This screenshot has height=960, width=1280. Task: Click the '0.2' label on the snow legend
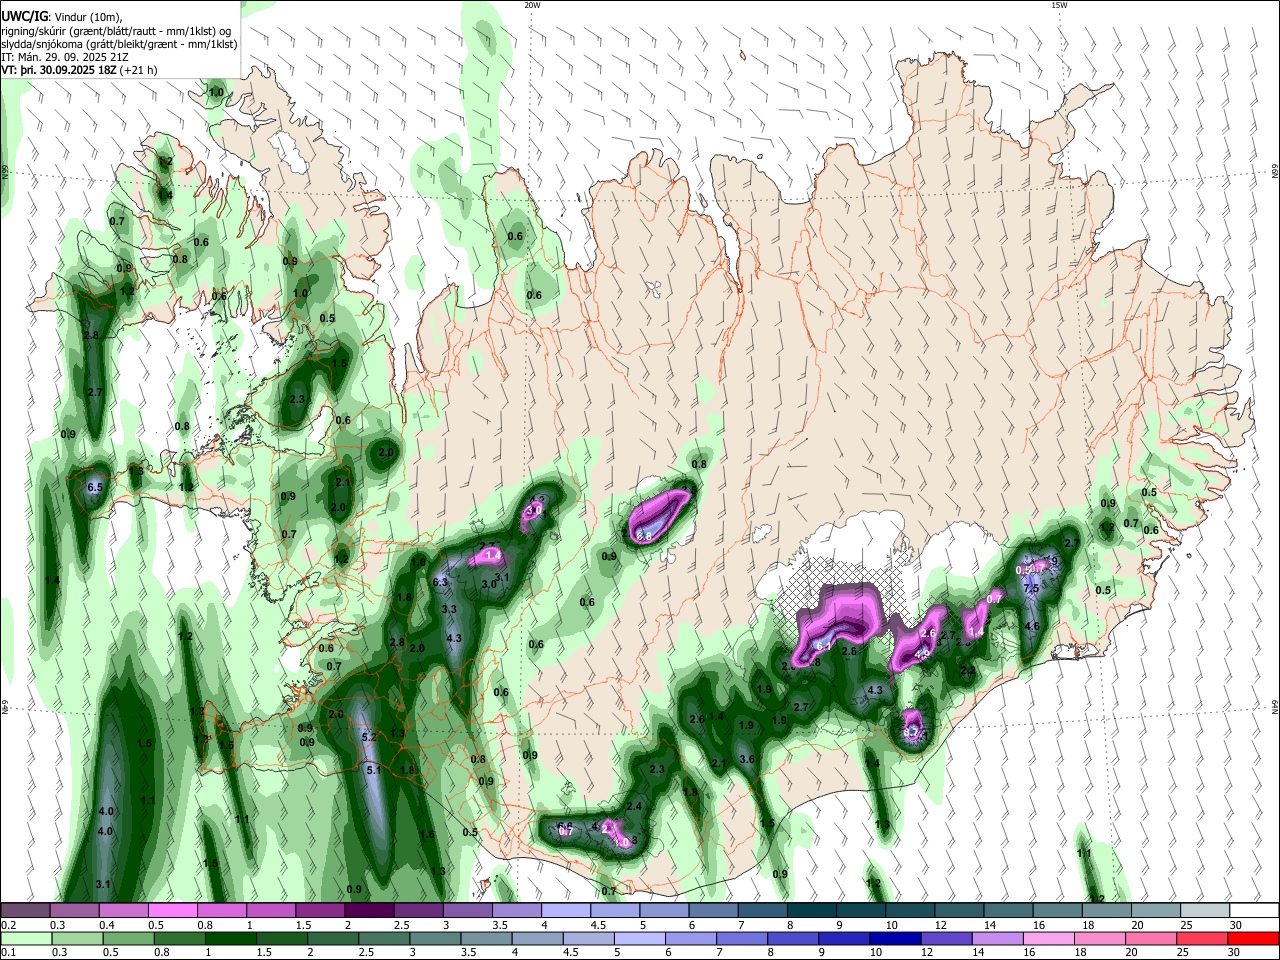(x=8, y=925)
